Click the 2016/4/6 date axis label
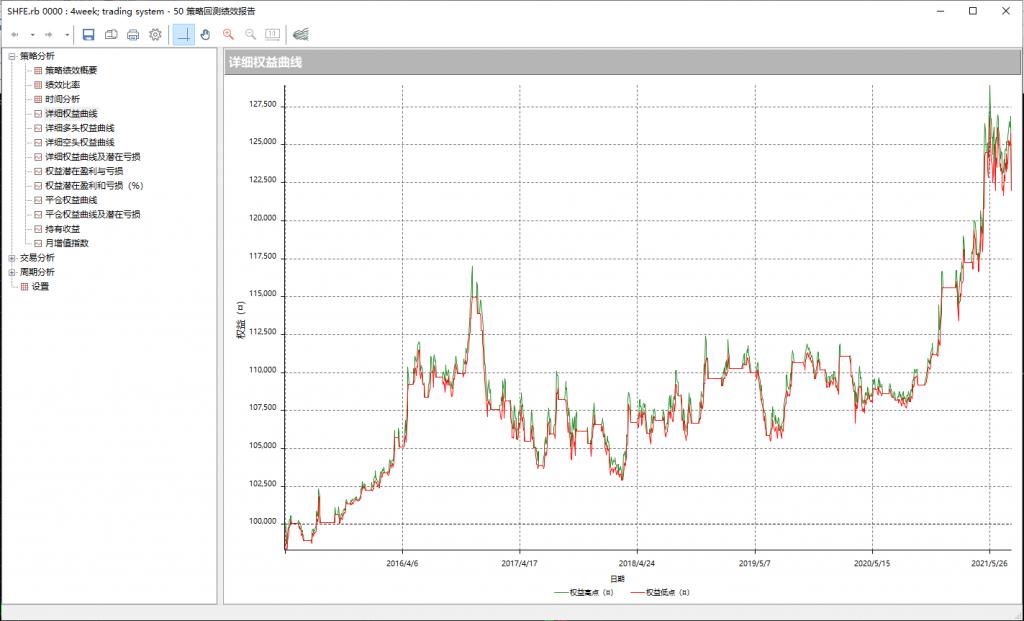The image size is (1024, 621). 402,563
